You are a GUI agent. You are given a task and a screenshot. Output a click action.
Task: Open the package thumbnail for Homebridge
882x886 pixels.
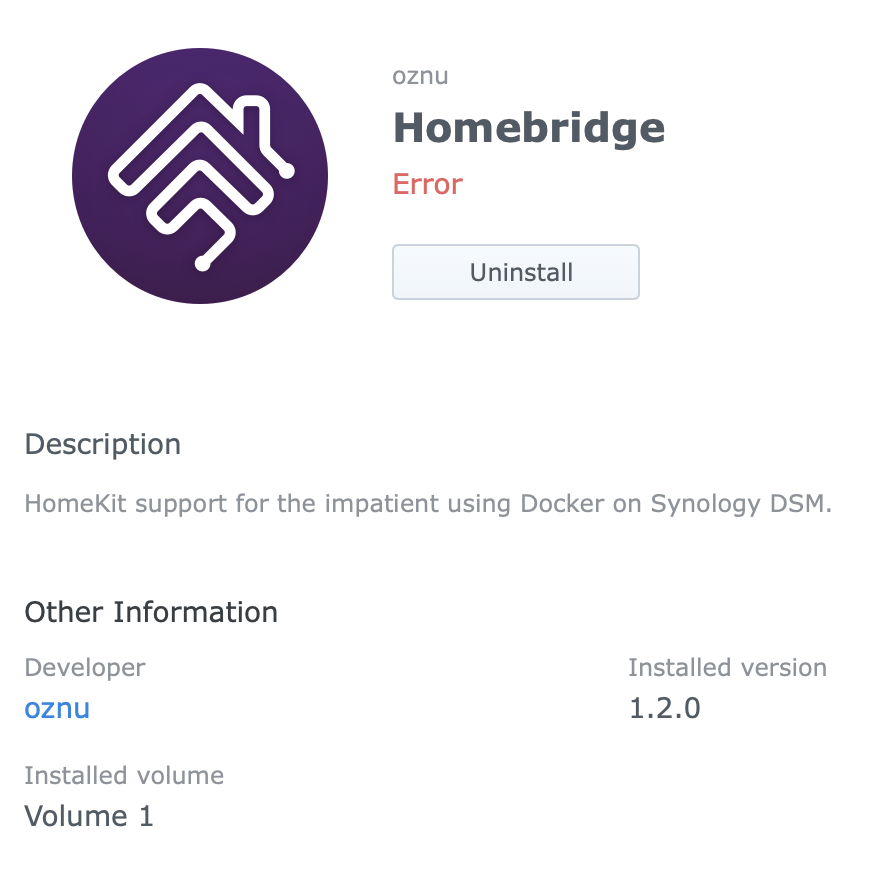(x=199, y=175)
